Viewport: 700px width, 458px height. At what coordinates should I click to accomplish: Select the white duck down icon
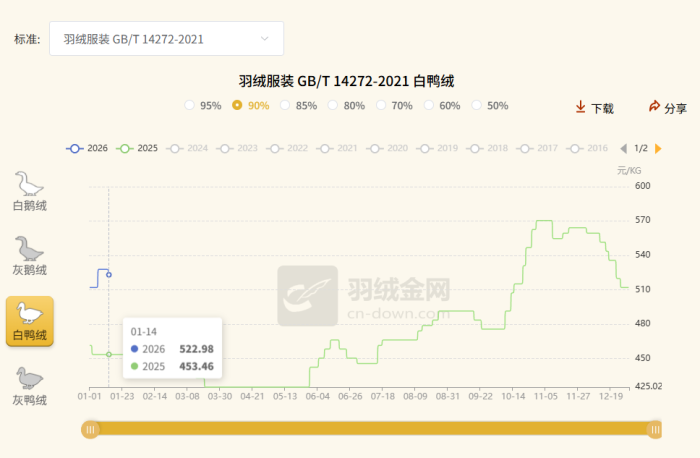(30, 314)
